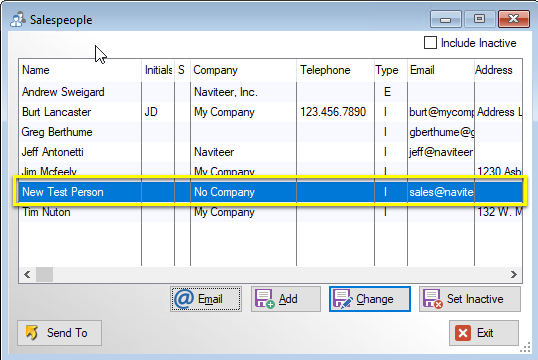The image size is (538, 360).
Task: Select the New Test Person row
Action: (270, 192)
